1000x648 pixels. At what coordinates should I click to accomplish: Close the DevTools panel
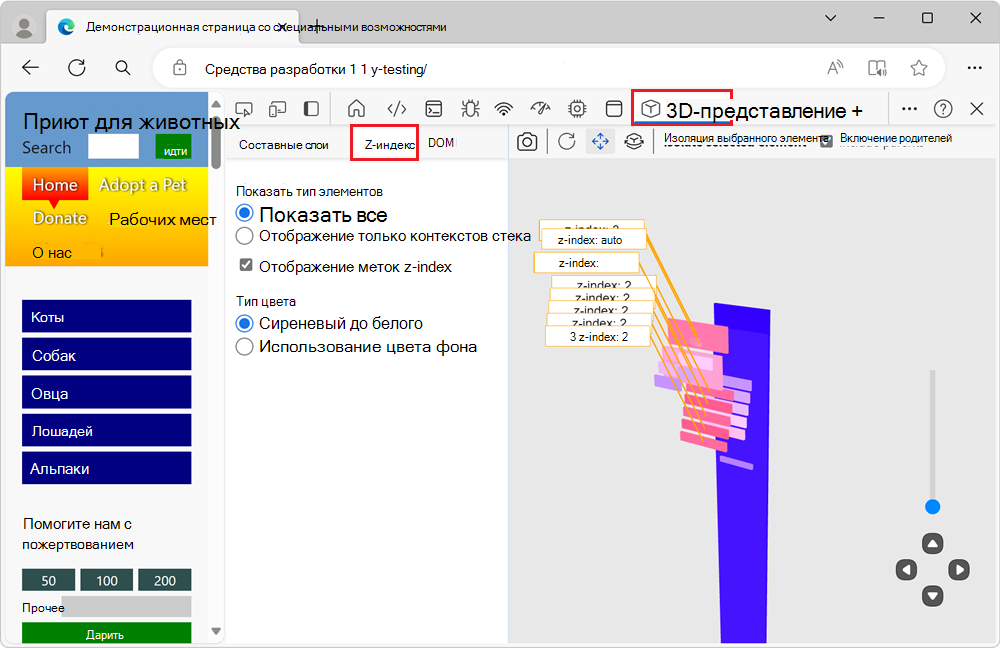click(976, 109)
